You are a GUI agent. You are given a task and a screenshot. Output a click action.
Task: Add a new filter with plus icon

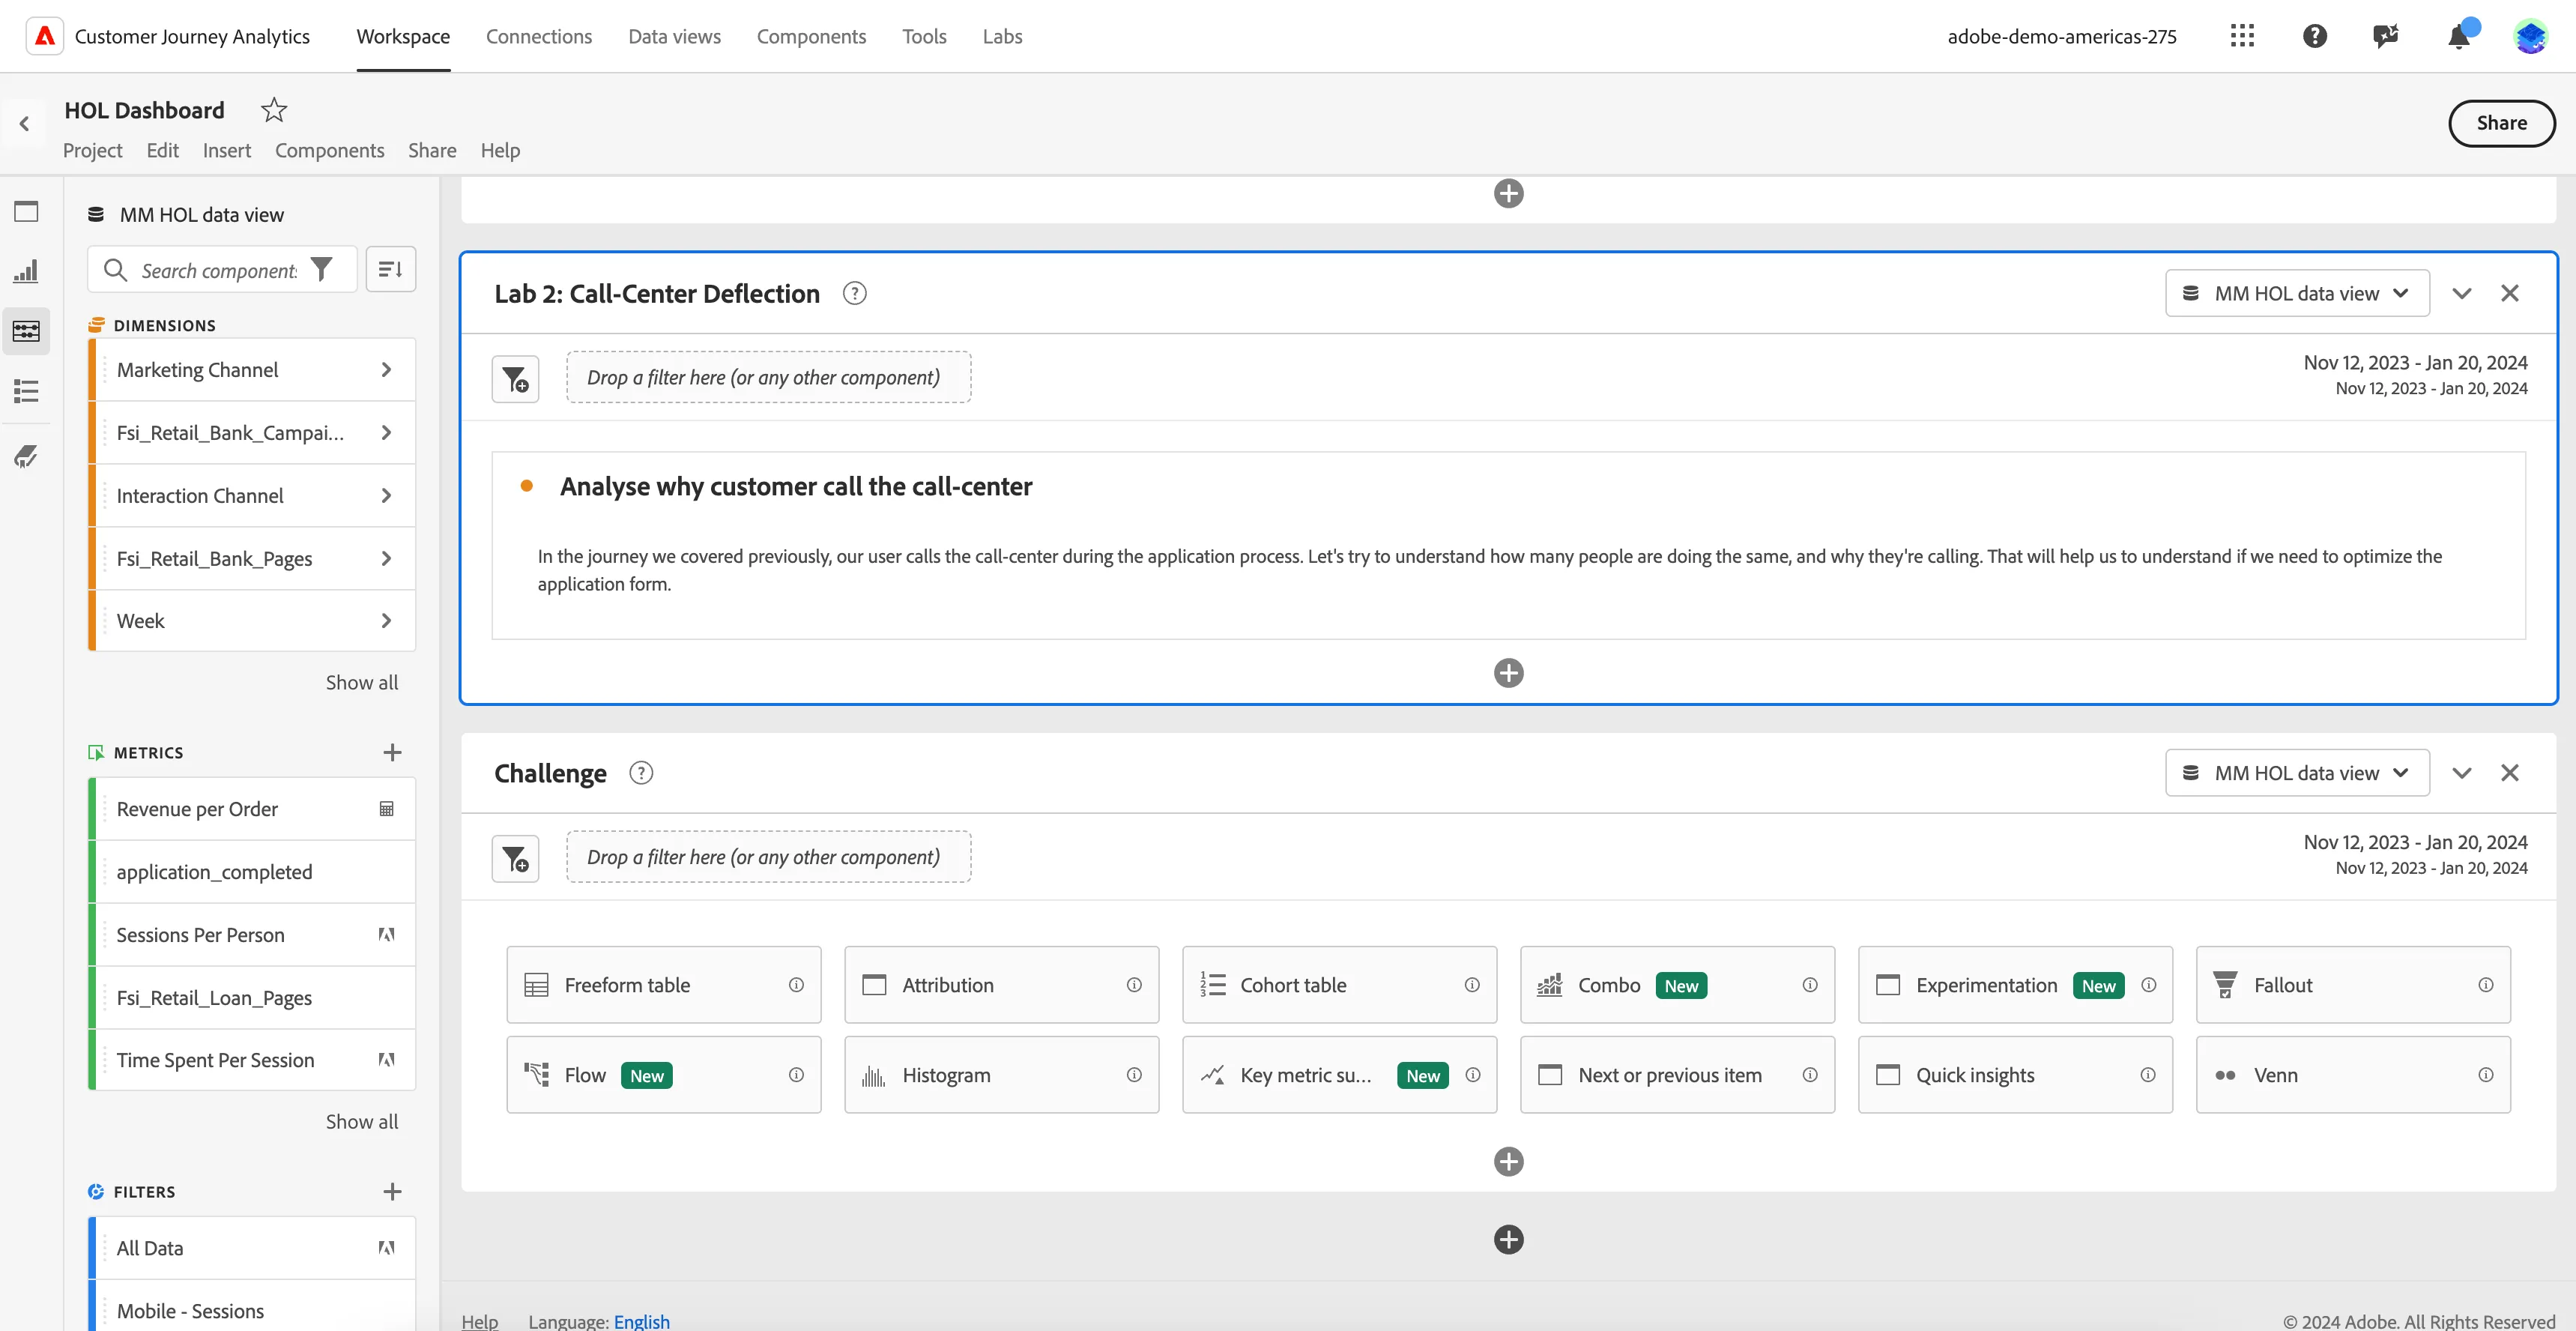click(392, 1191)
